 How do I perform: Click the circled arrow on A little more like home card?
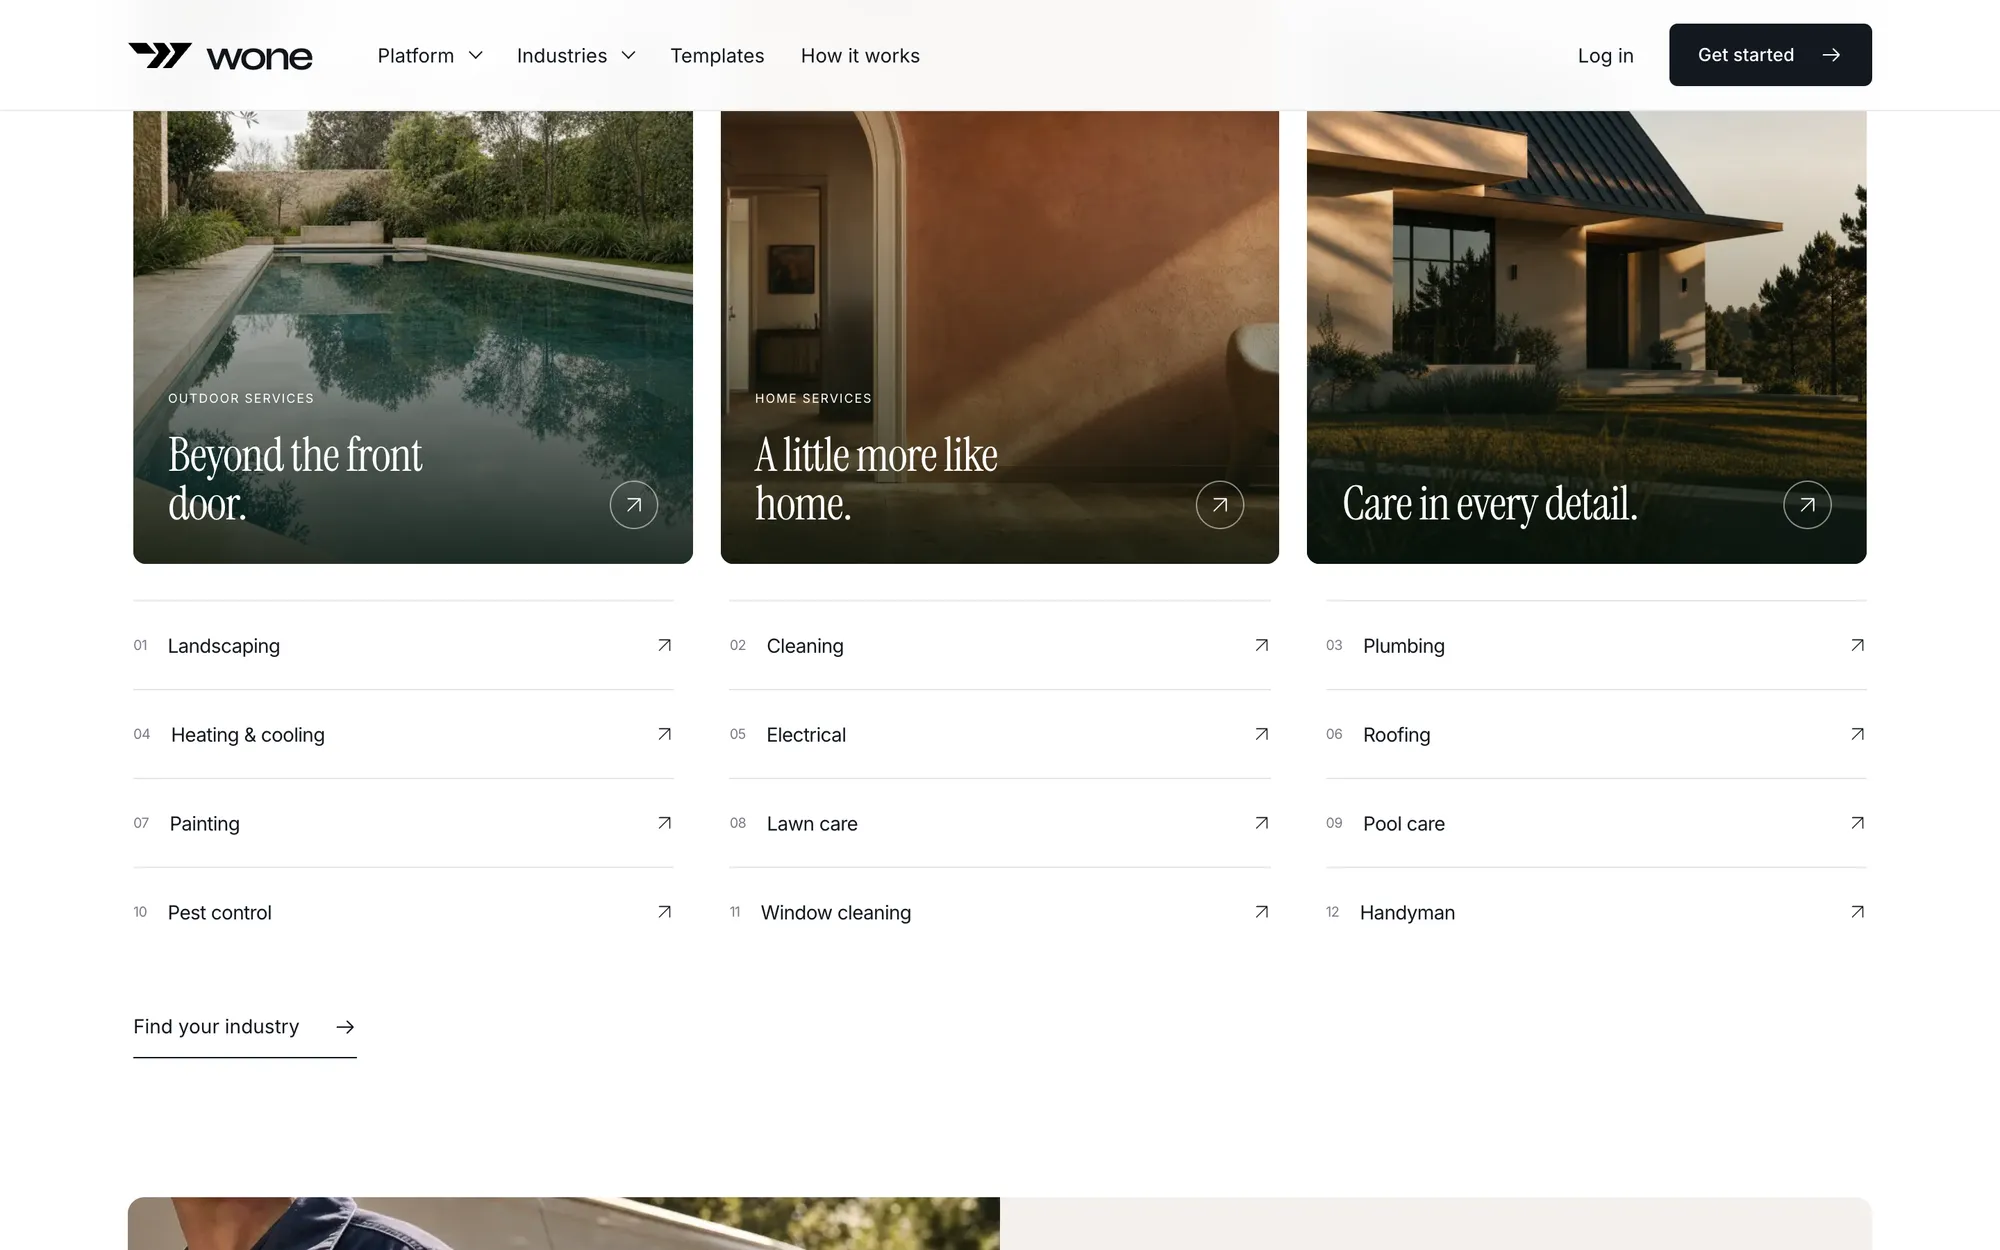point(1220,505)
